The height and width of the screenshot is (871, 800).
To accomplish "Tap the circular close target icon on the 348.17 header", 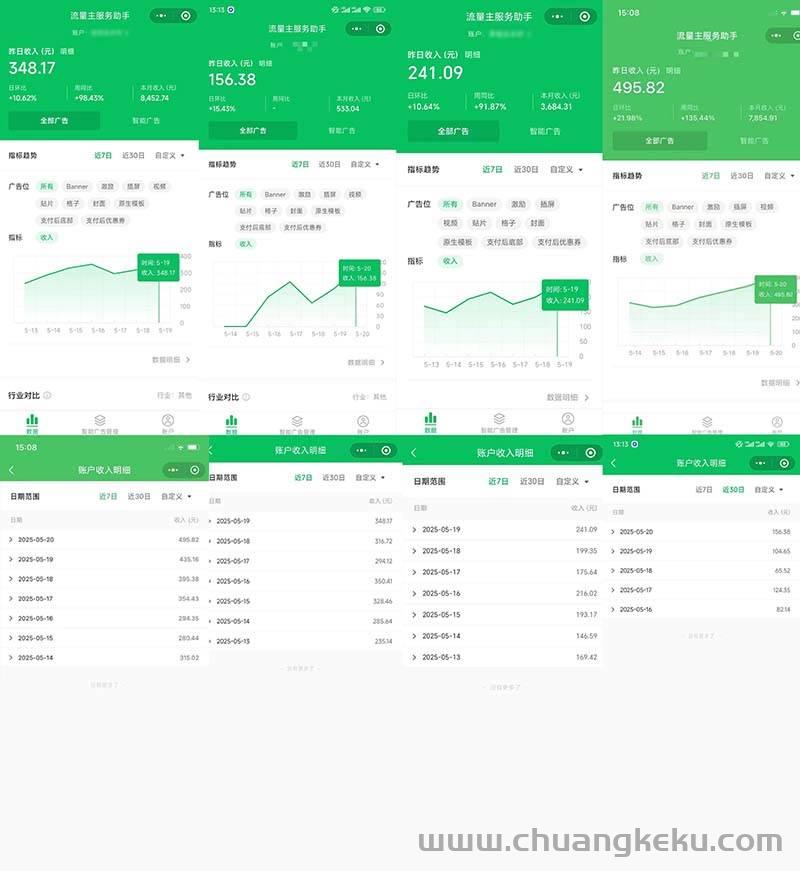I will pos(186,16).
